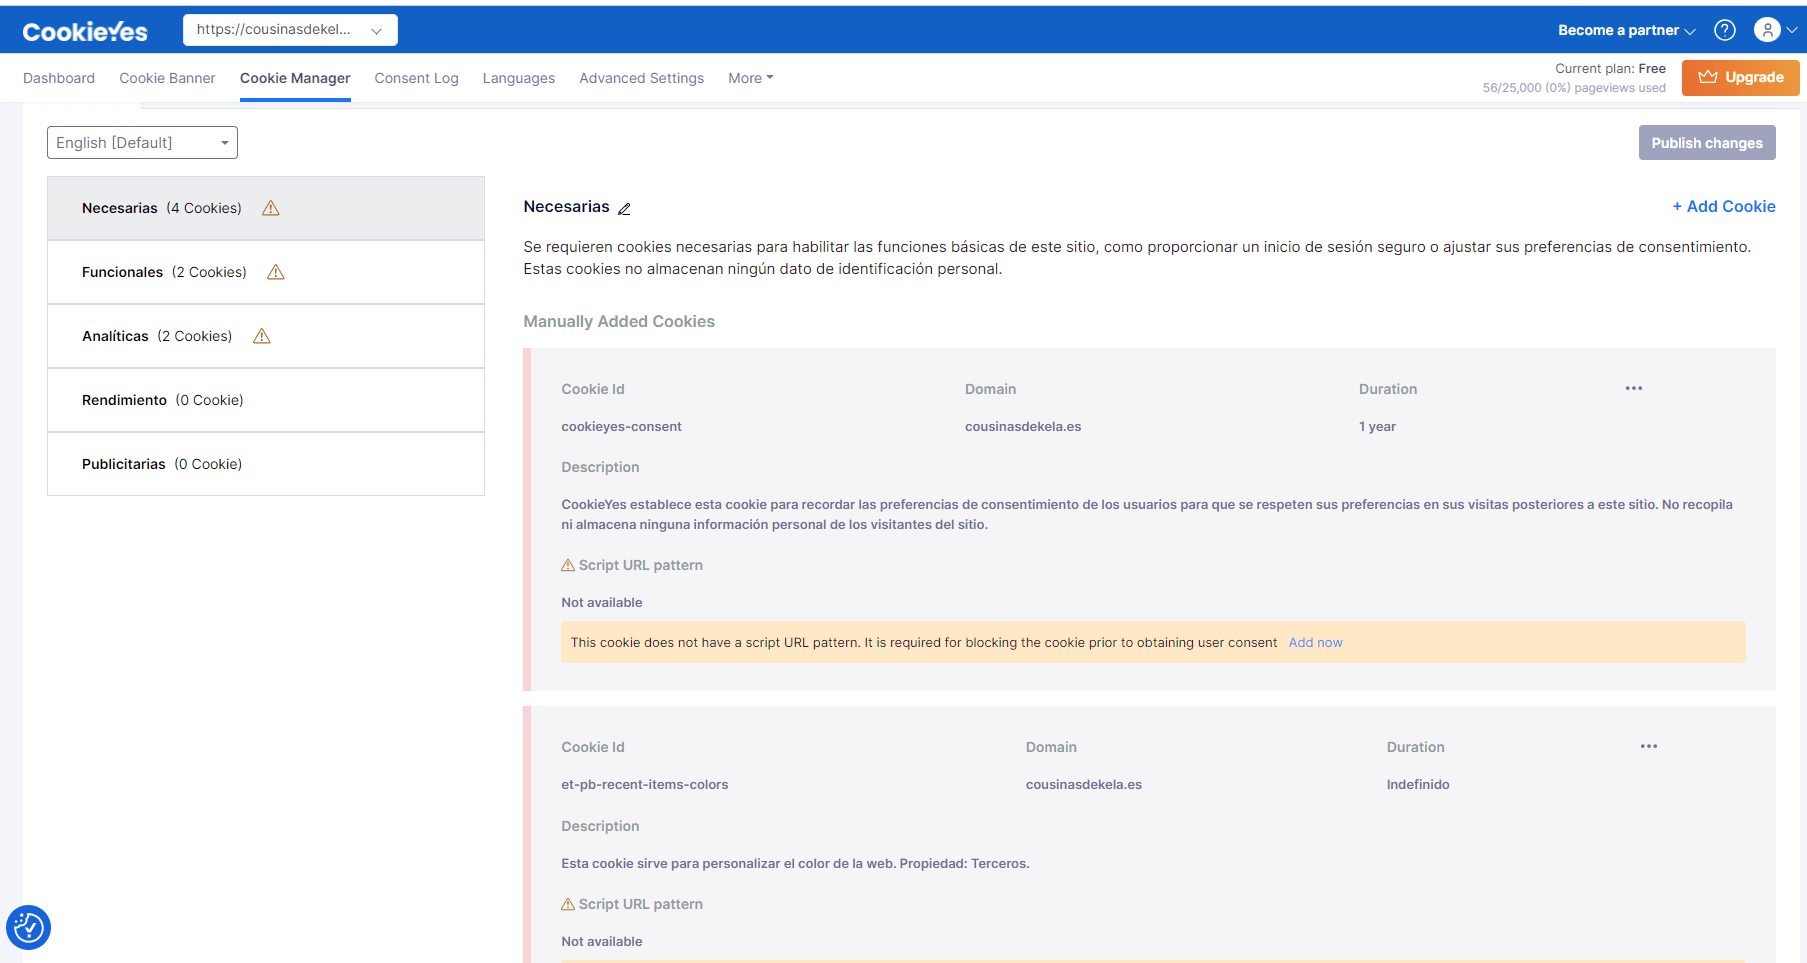Click the 1 year duration value

(1377, 427)
